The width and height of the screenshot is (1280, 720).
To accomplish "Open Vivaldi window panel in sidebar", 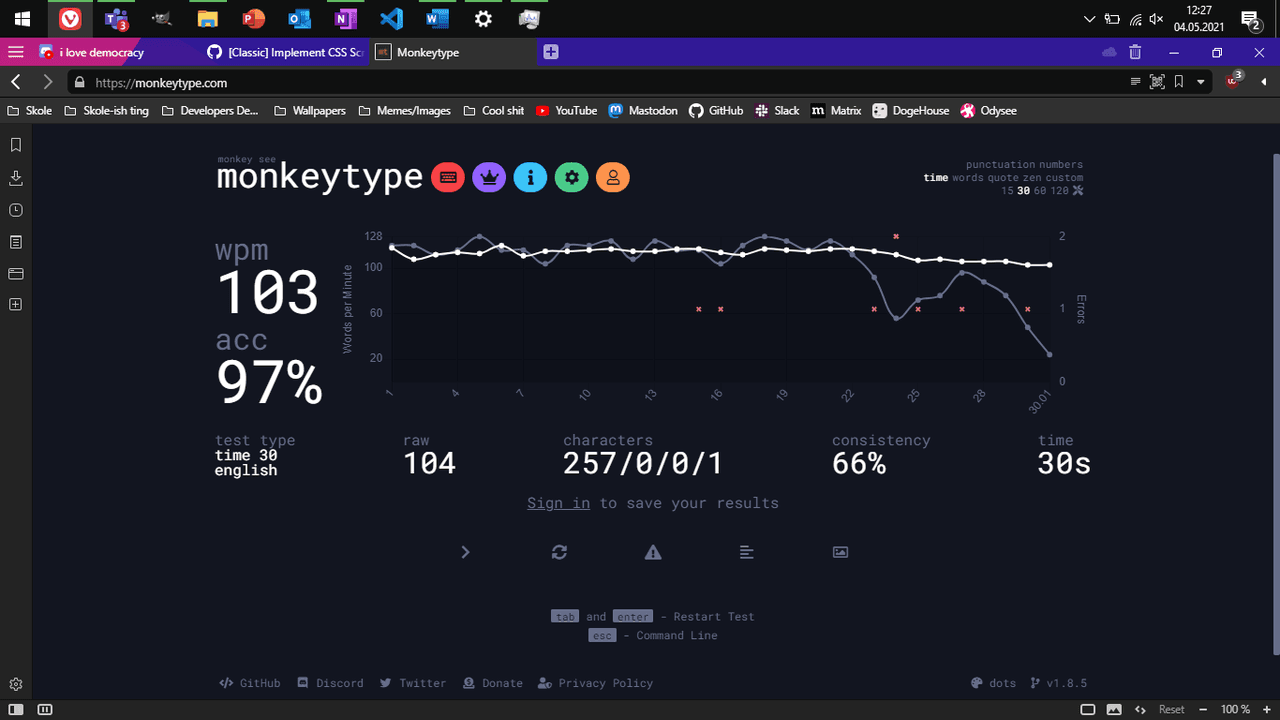I will [x=15, y=273].
